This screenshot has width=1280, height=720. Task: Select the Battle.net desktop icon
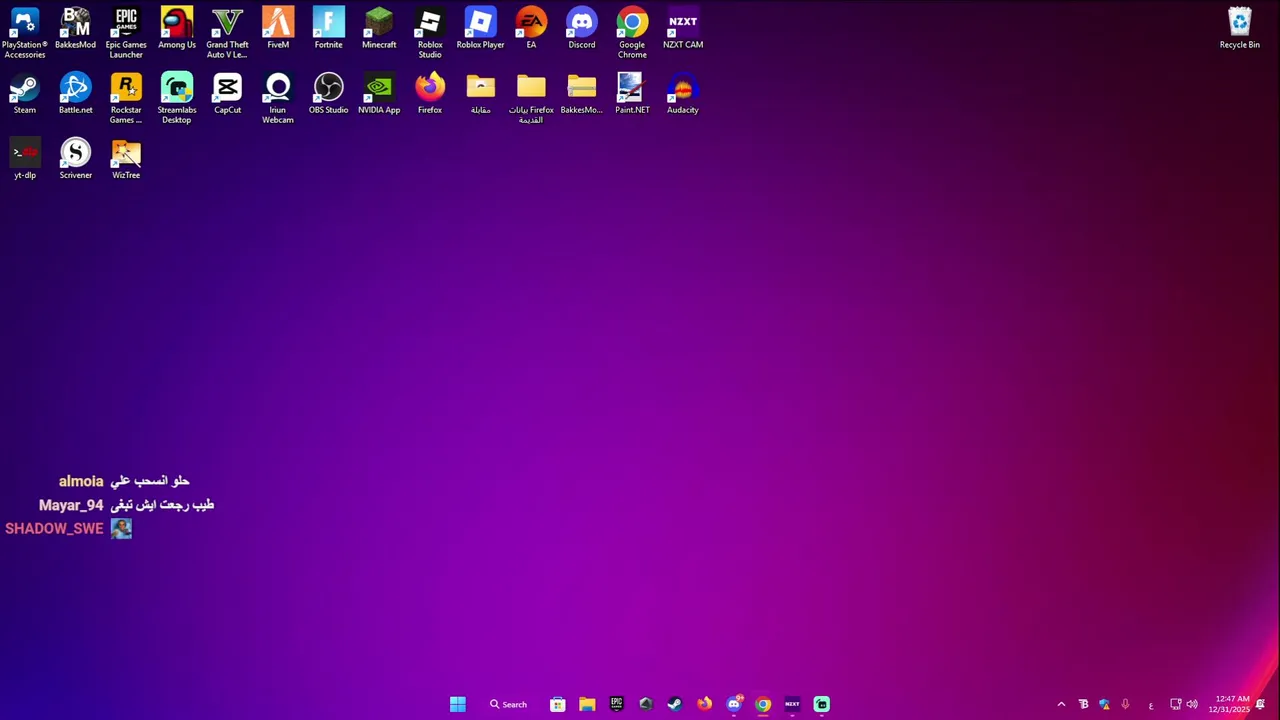[x=75, y=94]
